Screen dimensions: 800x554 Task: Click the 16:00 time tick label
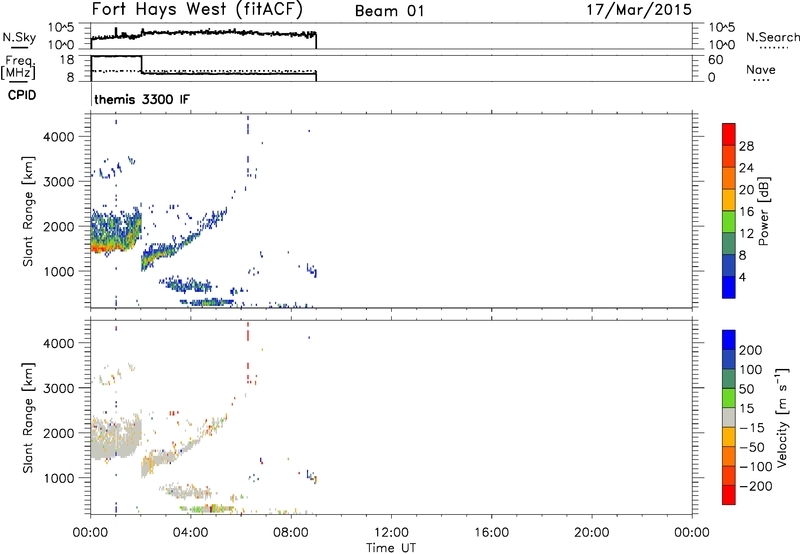click(491, 532)
